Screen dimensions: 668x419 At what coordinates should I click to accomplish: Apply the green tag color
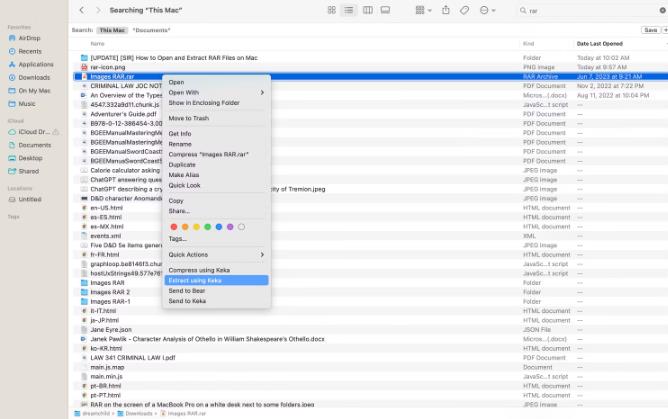(207, 227)
